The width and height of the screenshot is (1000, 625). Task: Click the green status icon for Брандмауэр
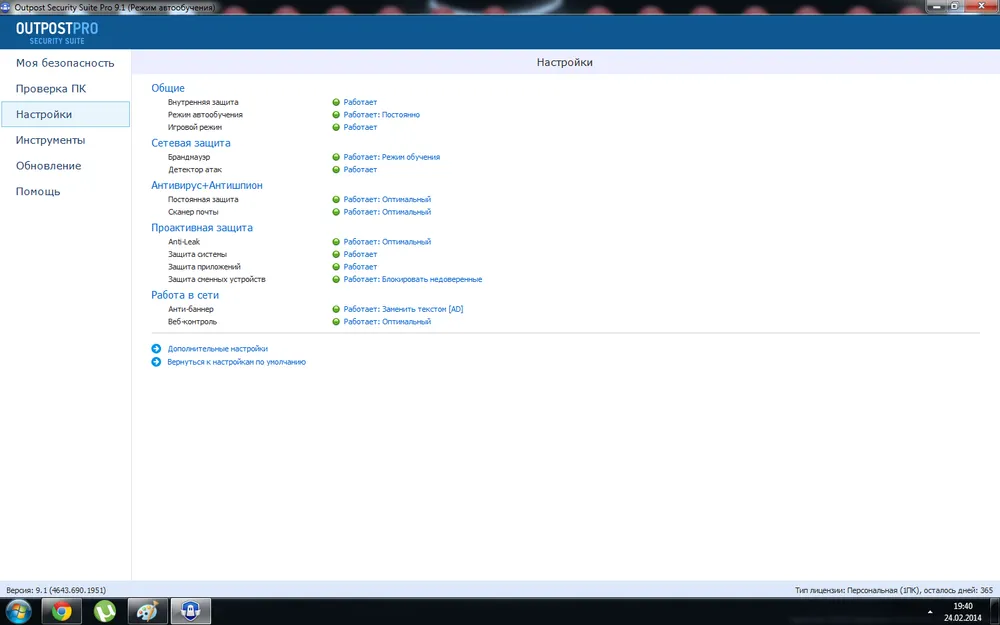[337, 157]
